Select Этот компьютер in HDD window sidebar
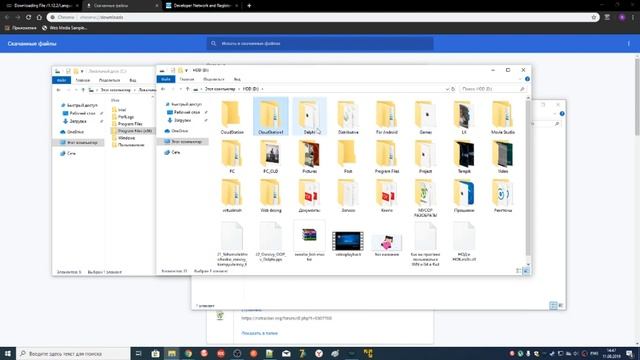 pyautogui.click(x=183, y=141)
